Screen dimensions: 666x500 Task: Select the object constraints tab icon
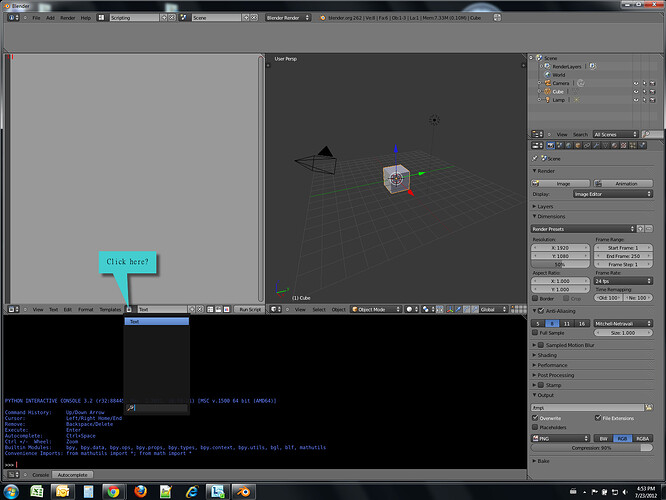(587, 145)
